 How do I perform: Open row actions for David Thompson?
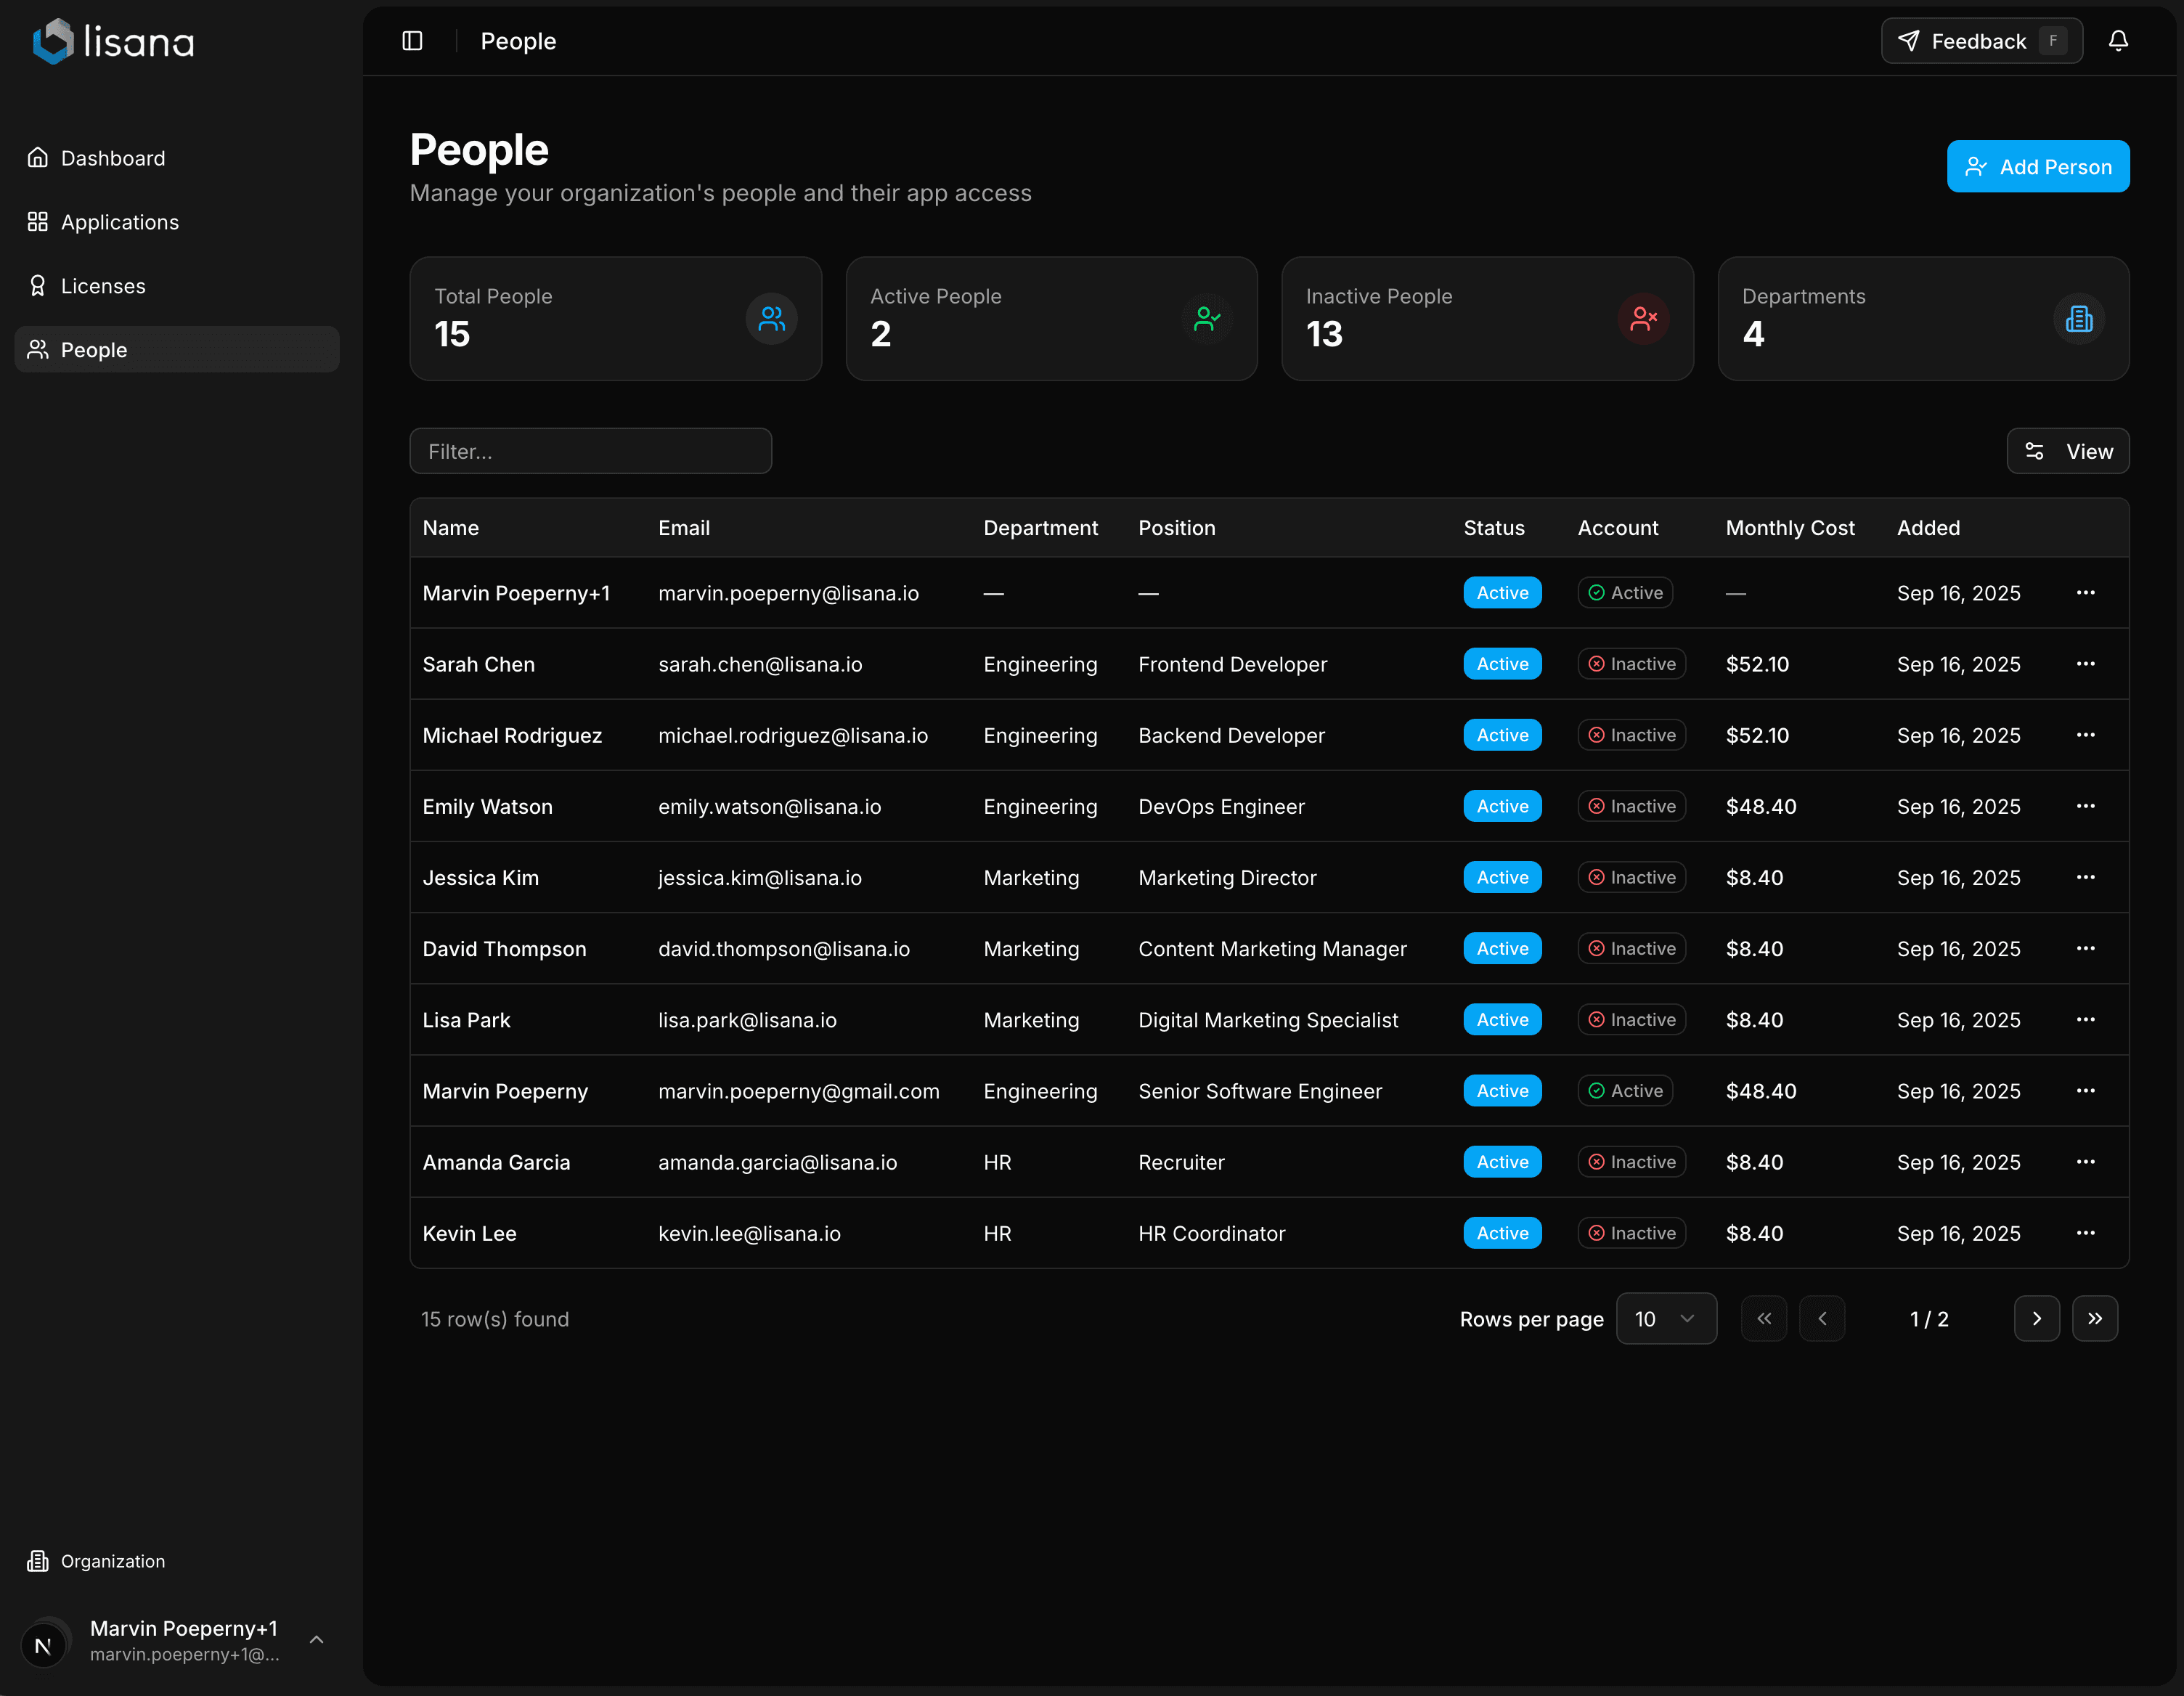2085,948
